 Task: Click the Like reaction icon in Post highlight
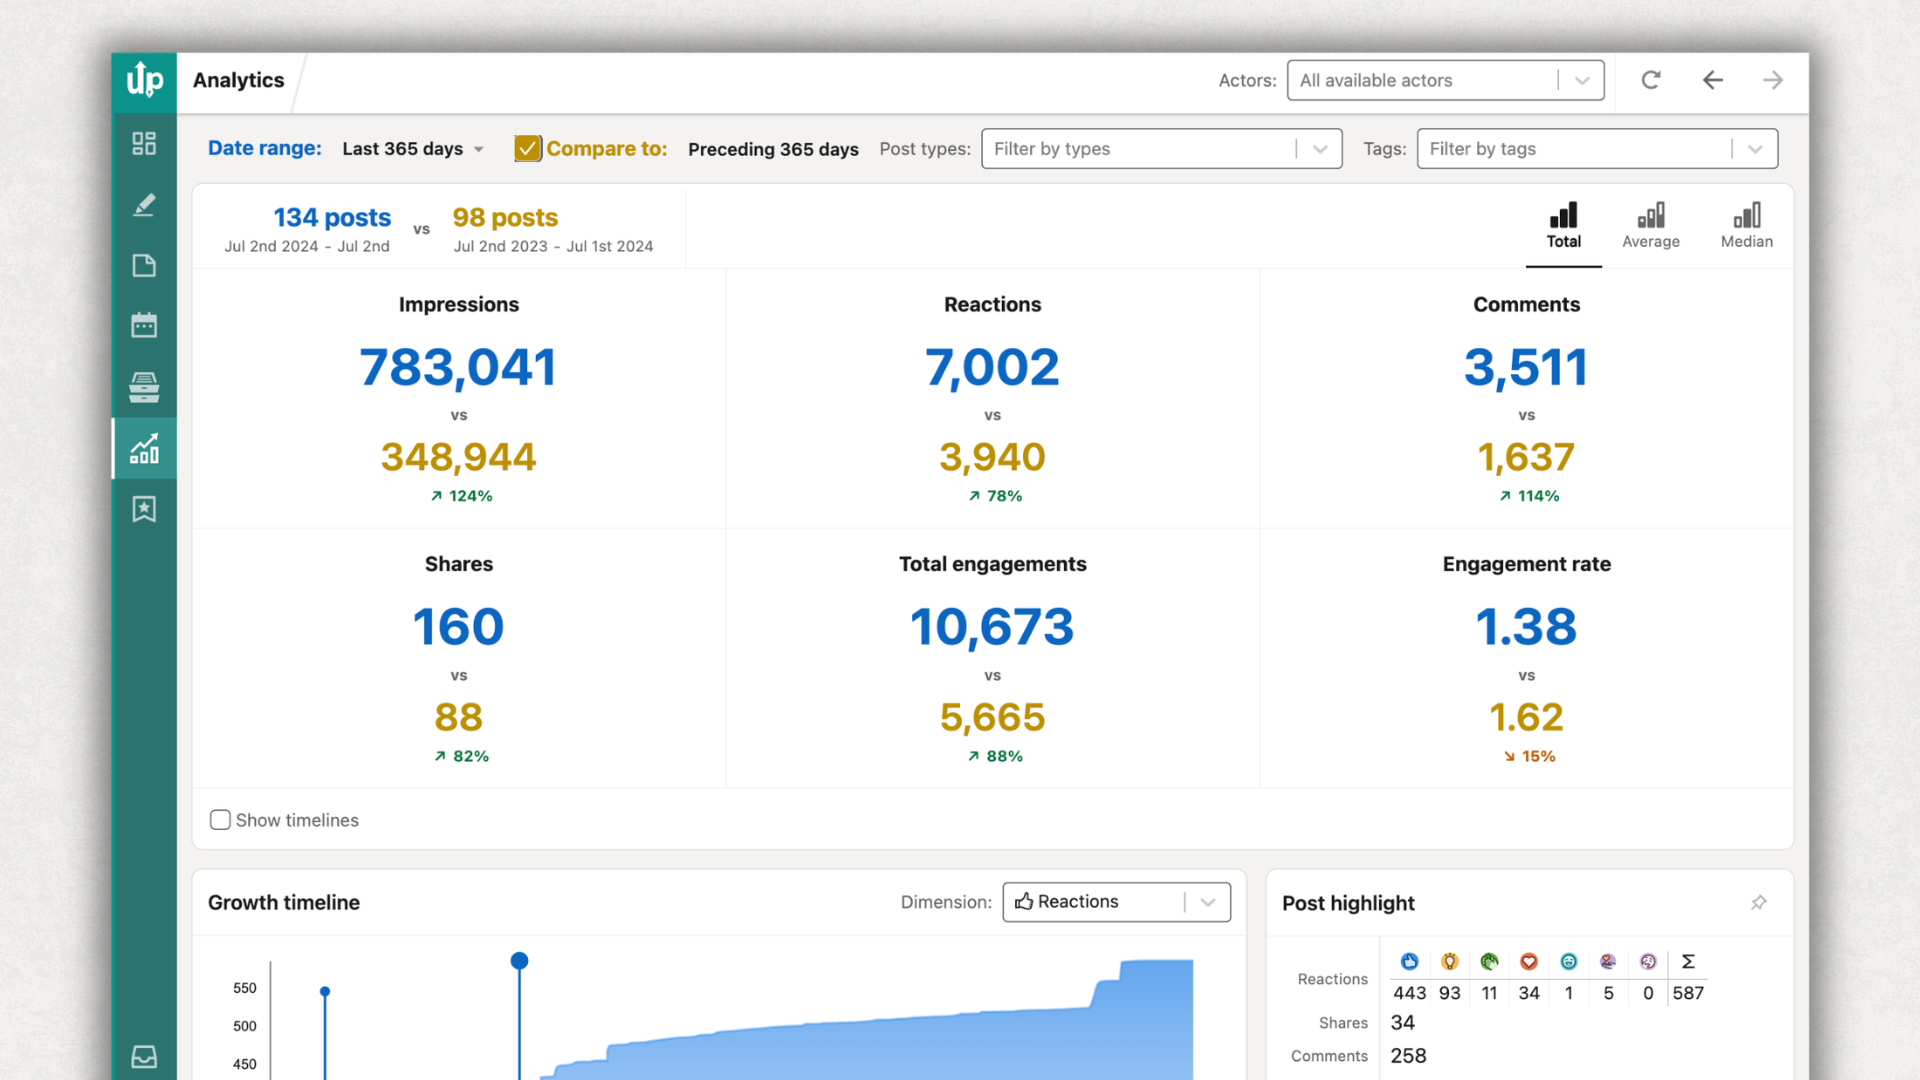[x=1410, y=961]
